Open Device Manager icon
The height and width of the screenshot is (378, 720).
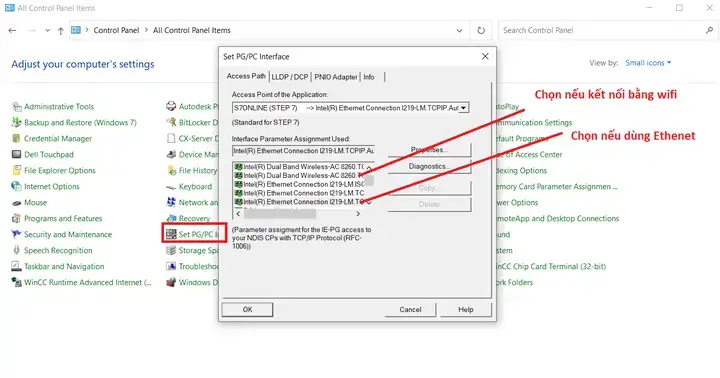[171, 154]
